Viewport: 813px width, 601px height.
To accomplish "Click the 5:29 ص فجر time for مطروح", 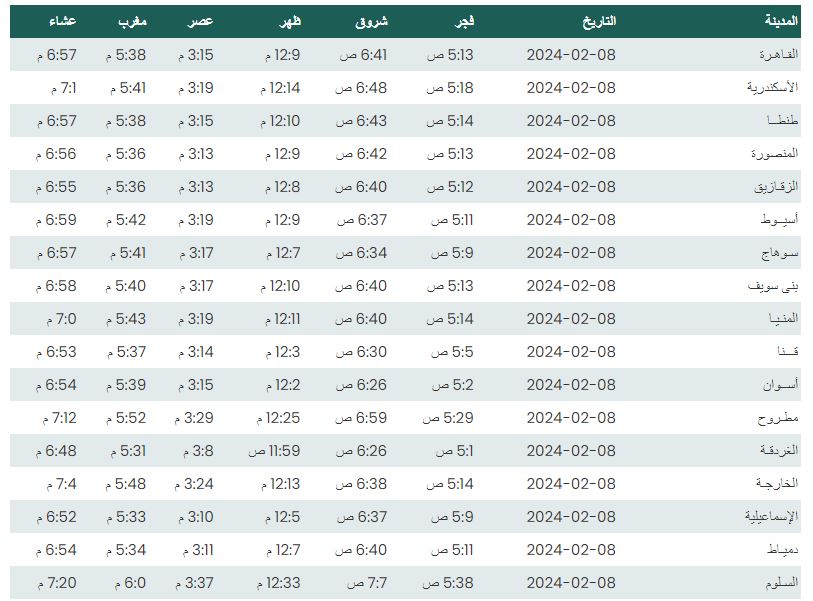I will pyautogui.click(x=448, y=418).
